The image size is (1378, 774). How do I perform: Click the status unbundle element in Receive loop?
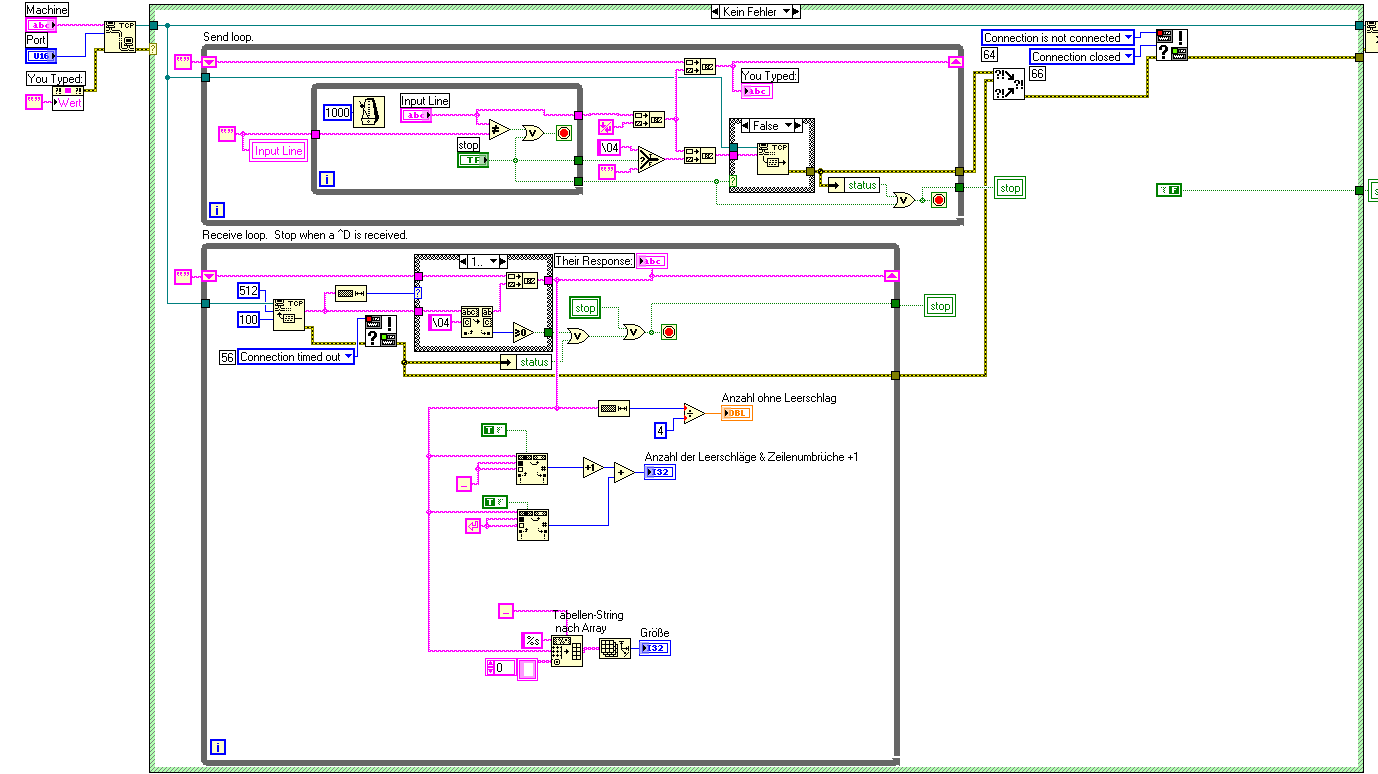point(526,362)
